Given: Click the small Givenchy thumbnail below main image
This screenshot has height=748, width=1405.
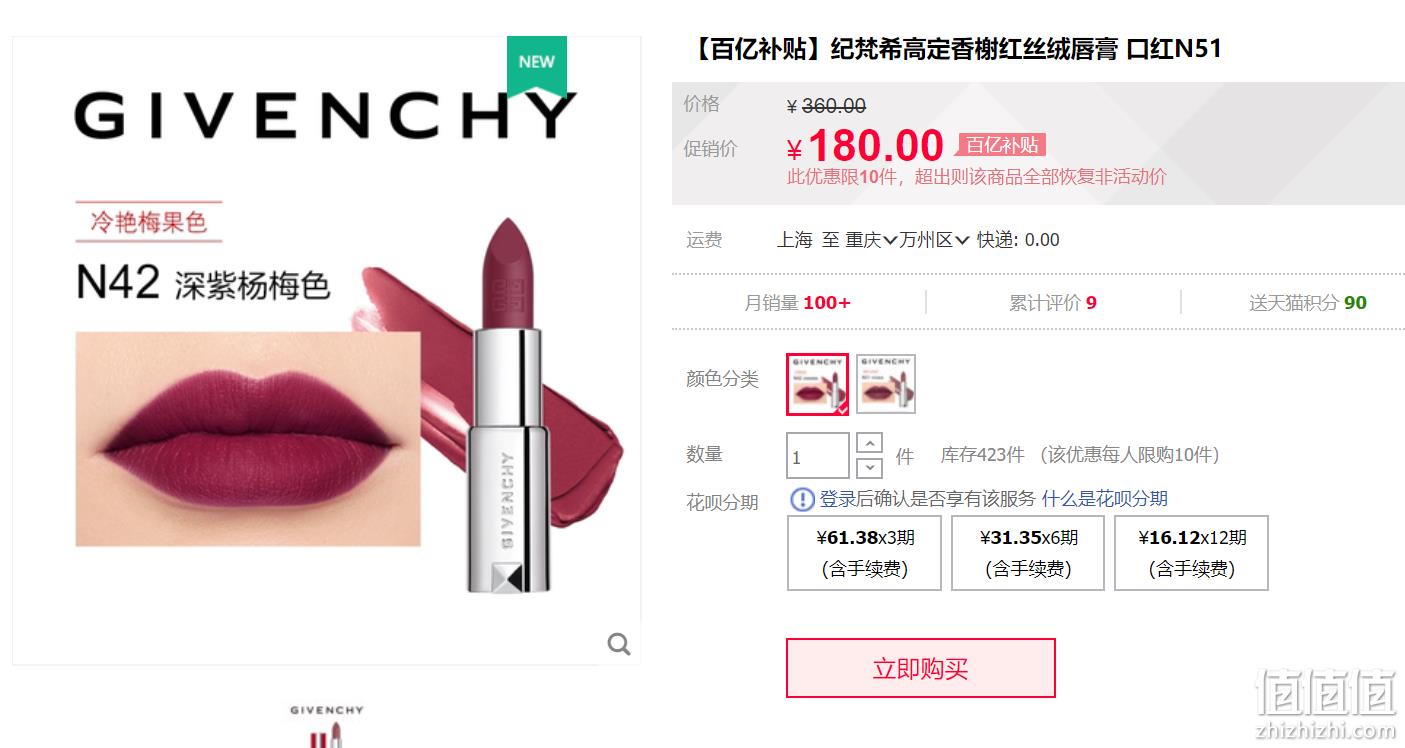Looking at the screenshot, I should (327, 727).
